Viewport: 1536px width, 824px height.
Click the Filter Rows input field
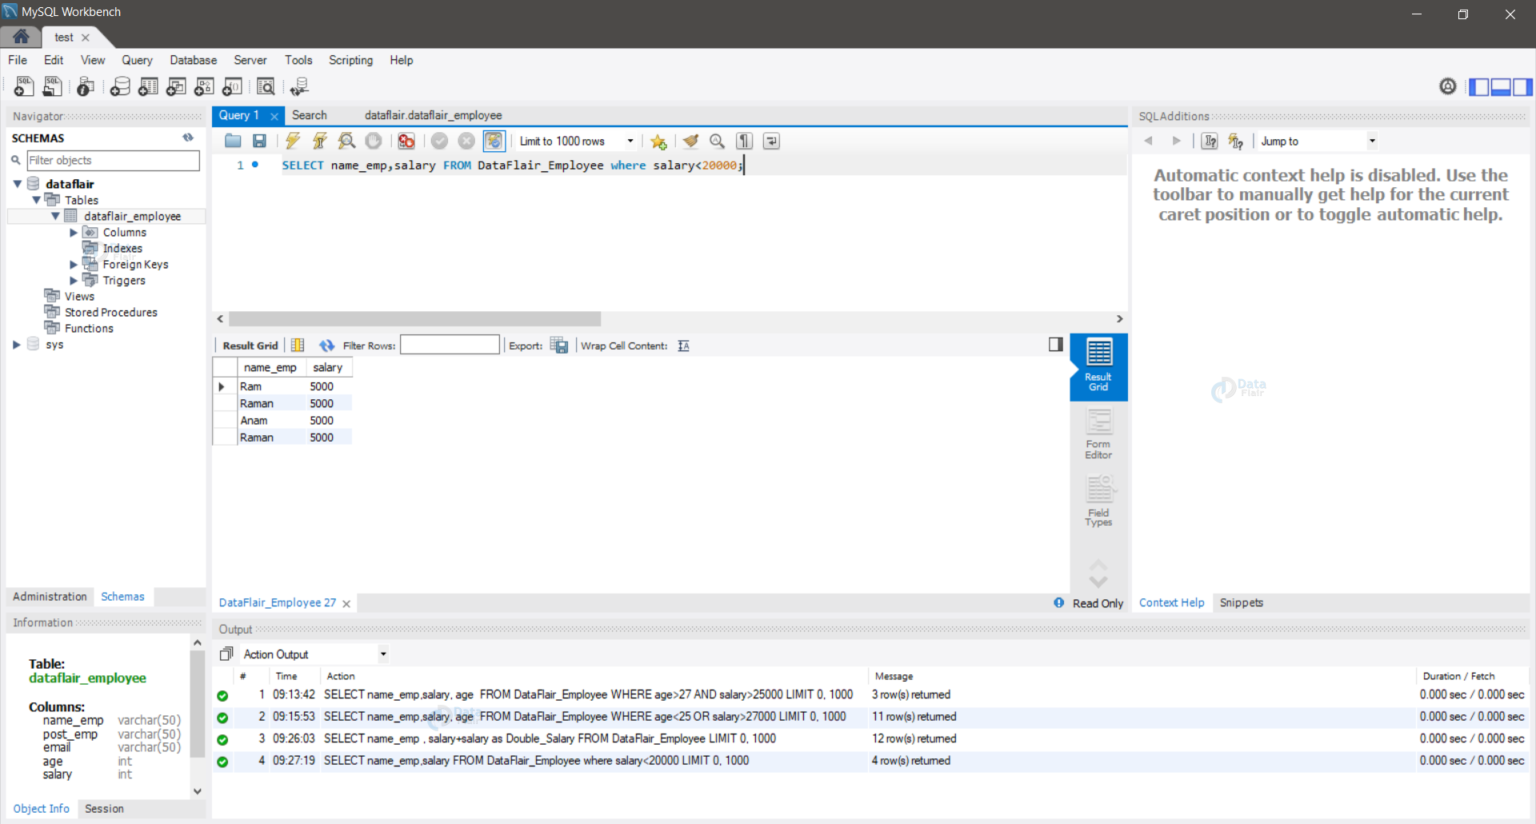click(x=450, y=345)
